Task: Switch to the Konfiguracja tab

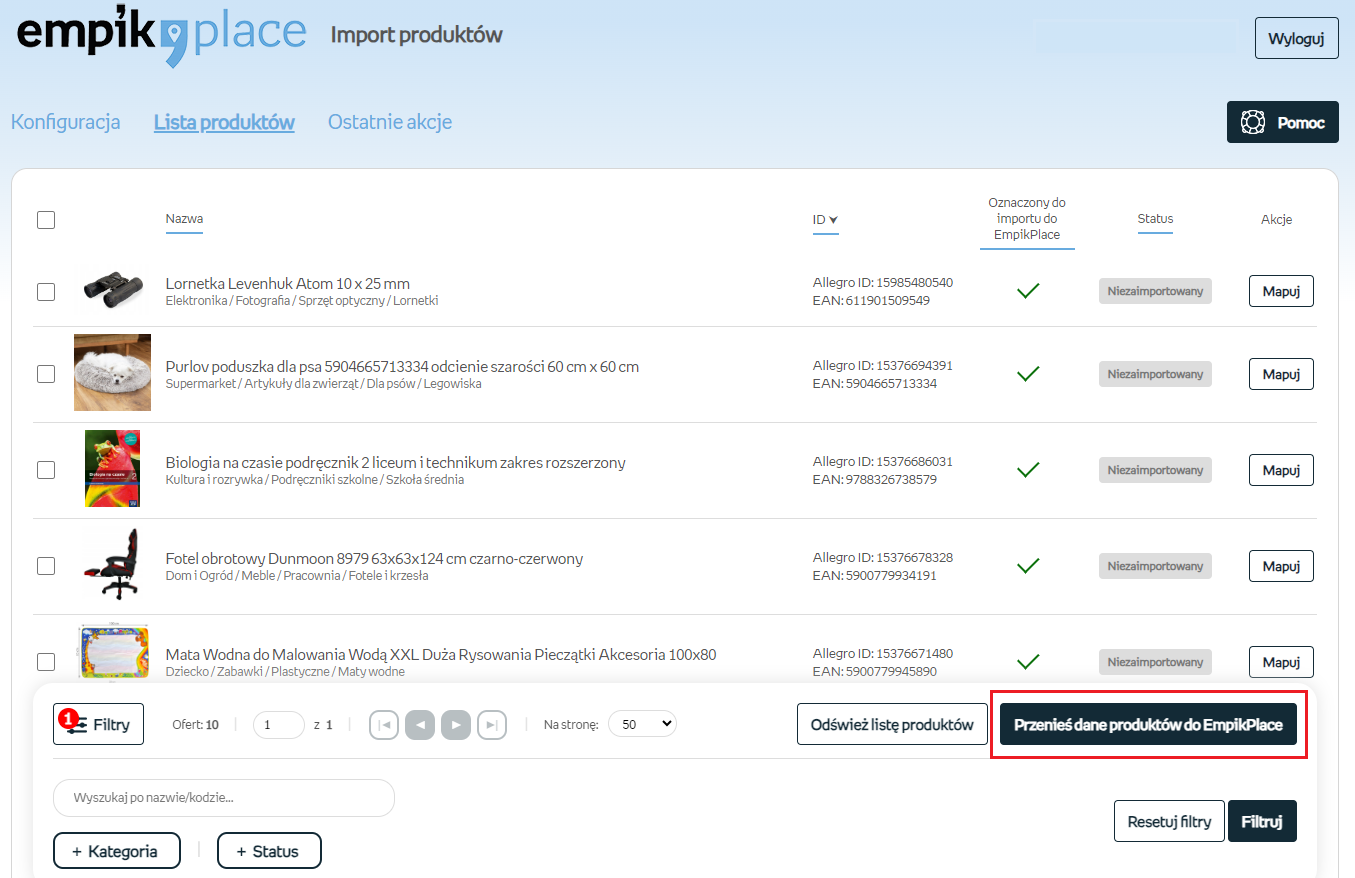Action: pos(66,122)
